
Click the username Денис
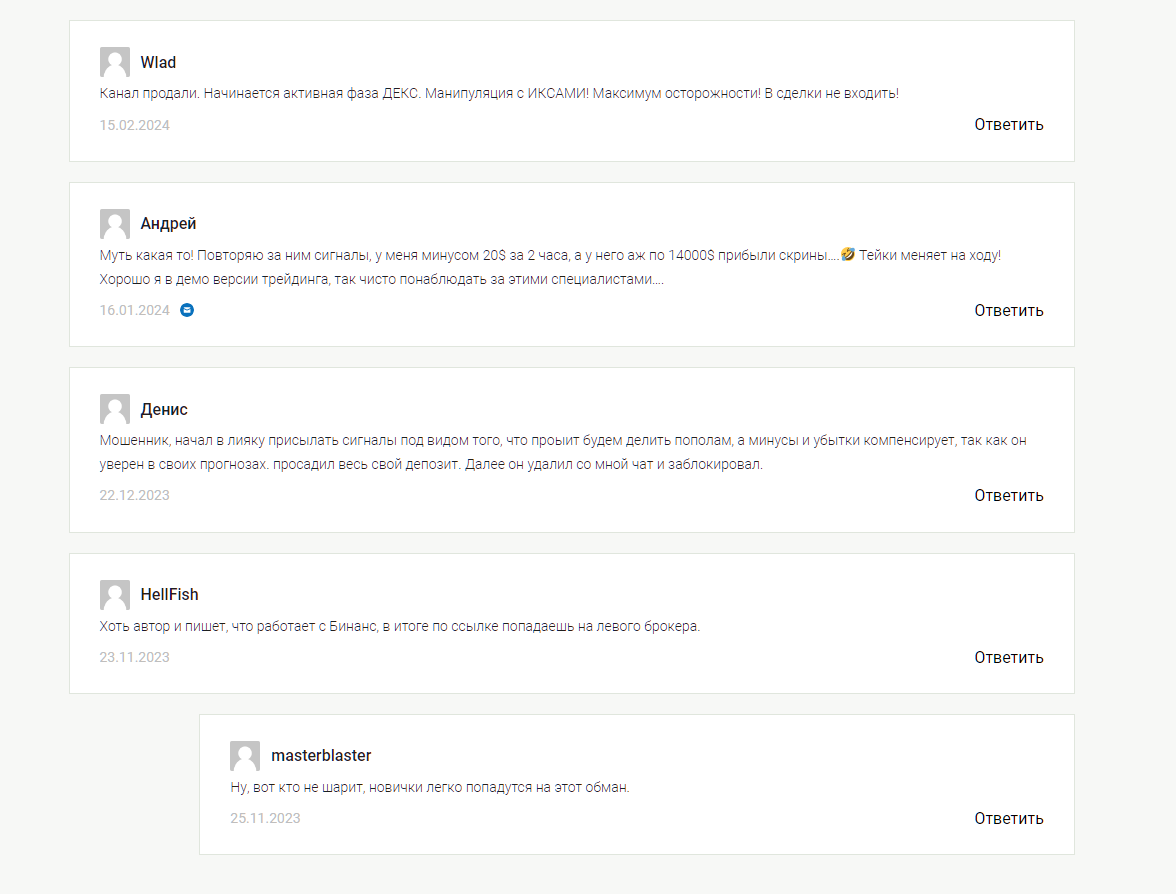(x=164, y=409)
